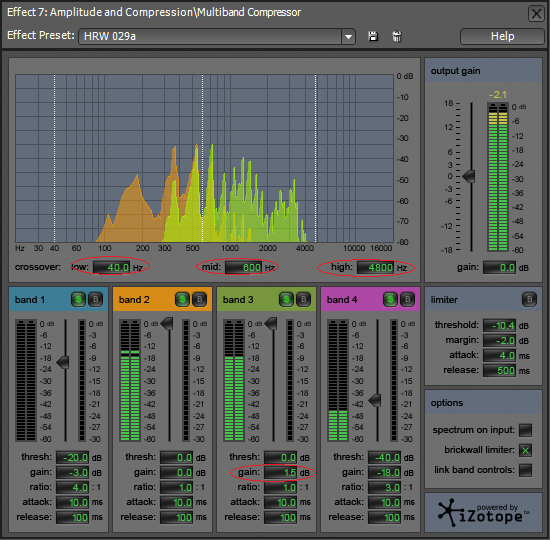Edit band 3 attack value

pyautogui.click(x=281, y=502)
